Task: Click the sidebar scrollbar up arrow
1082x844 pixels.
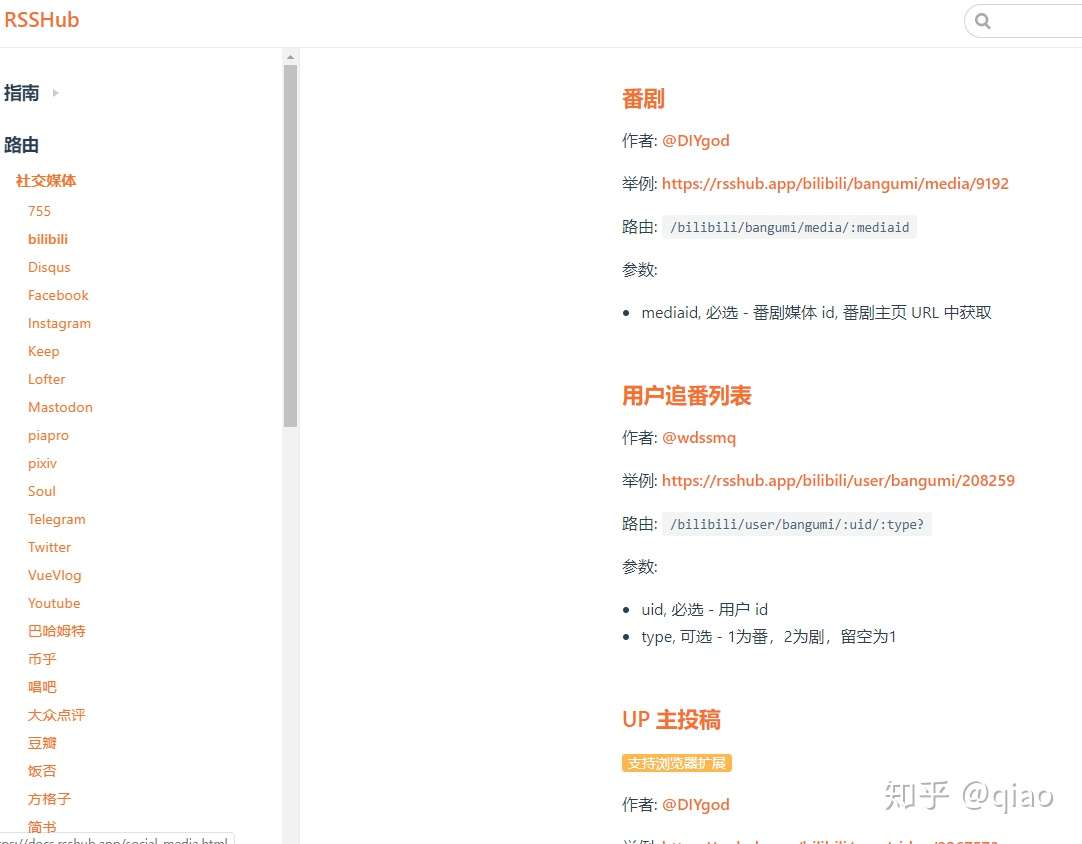Action: coord(291,57)
